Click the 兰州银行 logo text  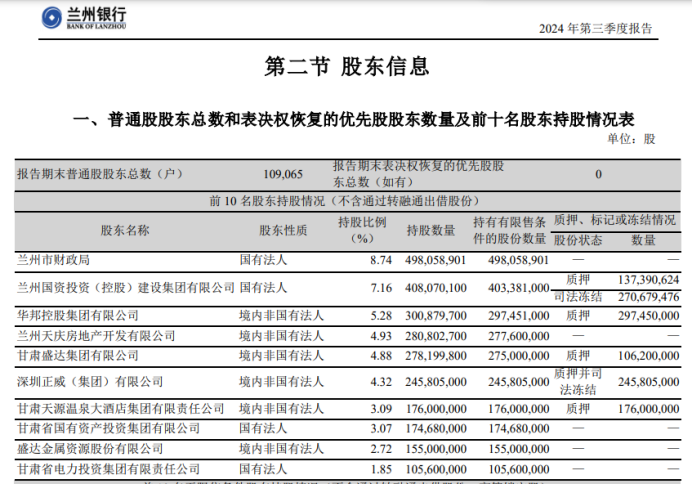96,15
